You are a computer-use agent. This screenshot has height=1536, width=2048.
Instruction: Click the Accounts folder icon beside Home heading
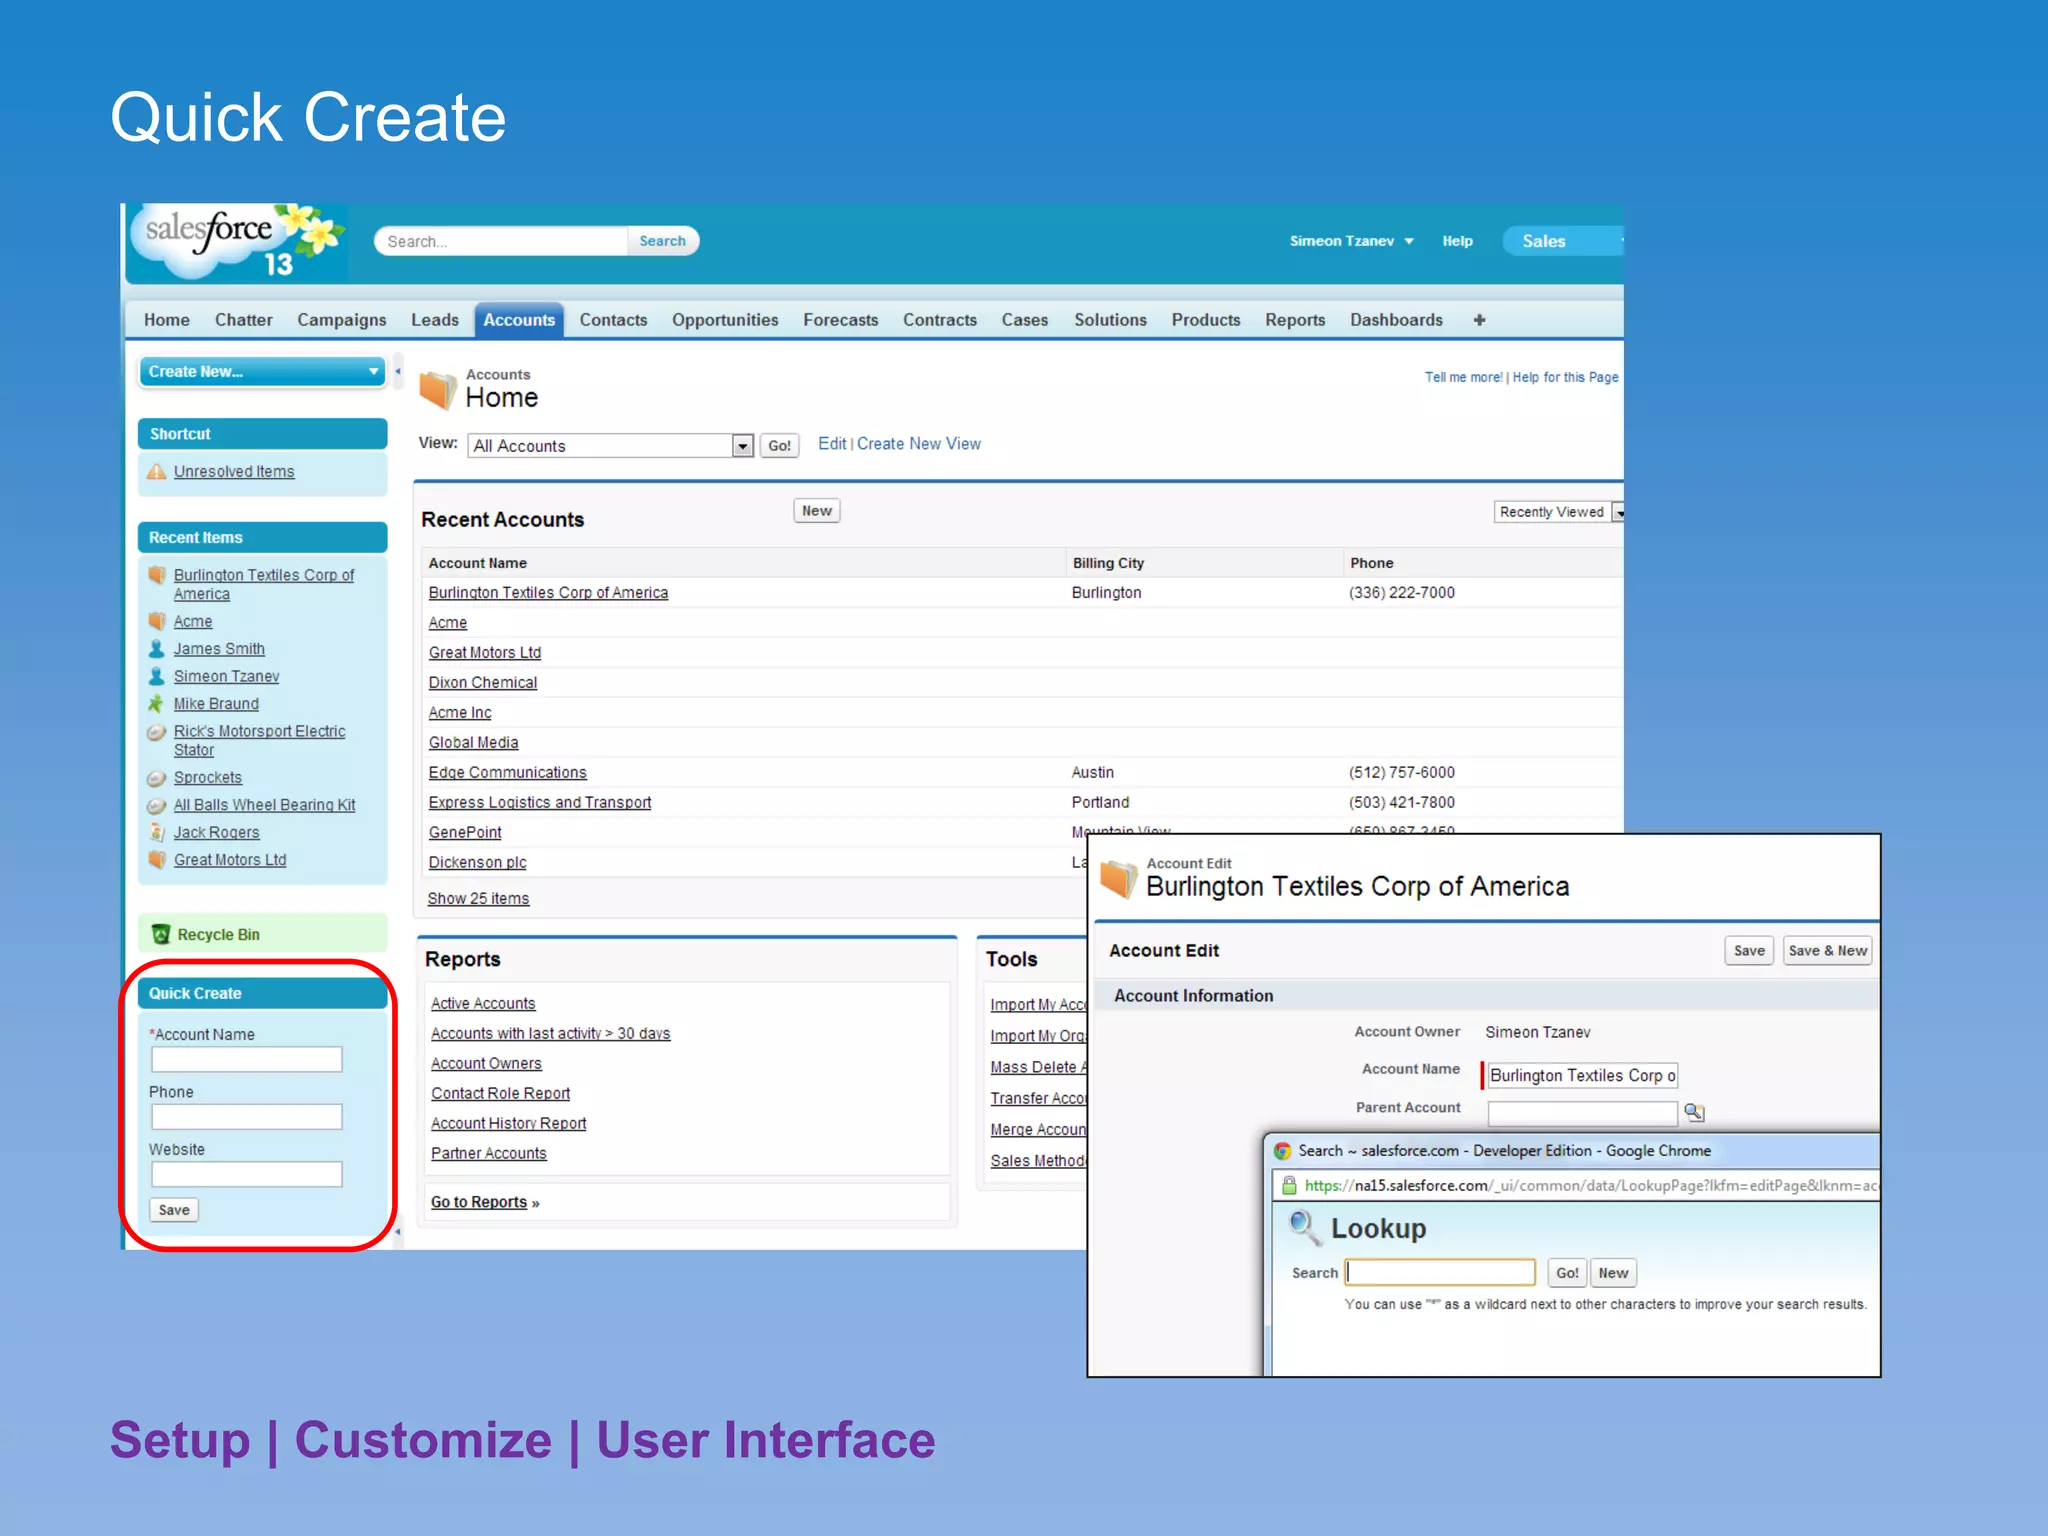(x=437, y=389)
